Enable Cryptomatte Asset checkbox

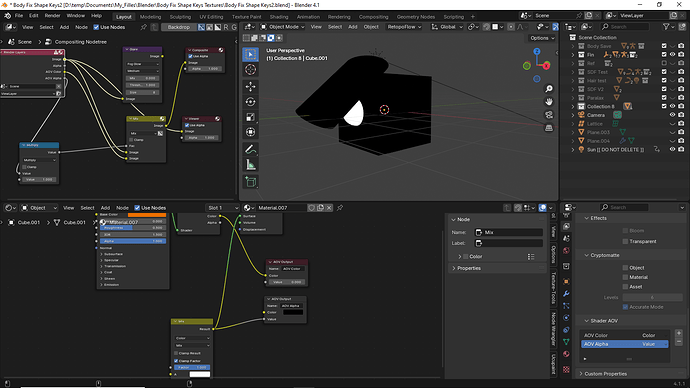(625, 287)
